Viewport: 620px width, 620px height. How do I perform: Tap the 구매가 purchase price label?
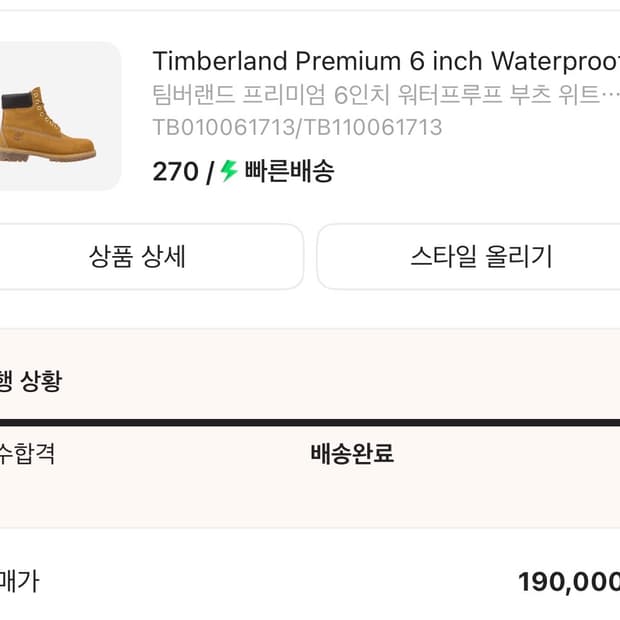(18, 581)
